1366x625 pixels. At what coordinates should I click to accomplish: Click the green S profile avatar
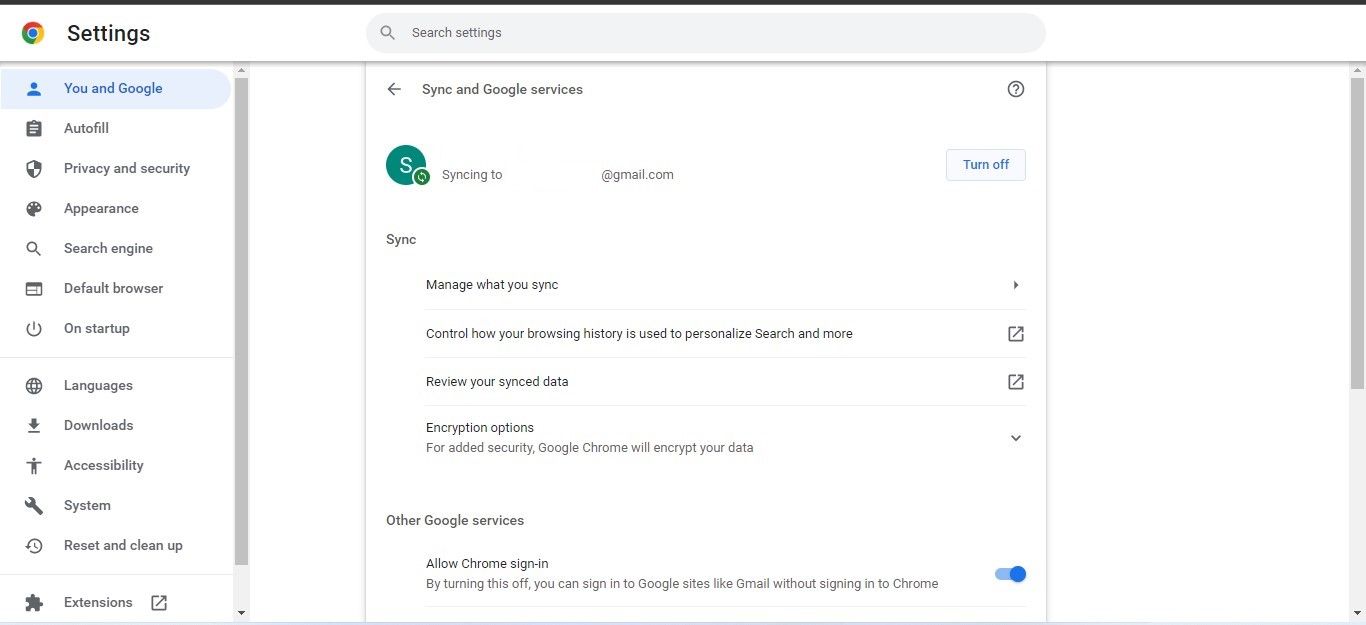click(x=406, y=165)
